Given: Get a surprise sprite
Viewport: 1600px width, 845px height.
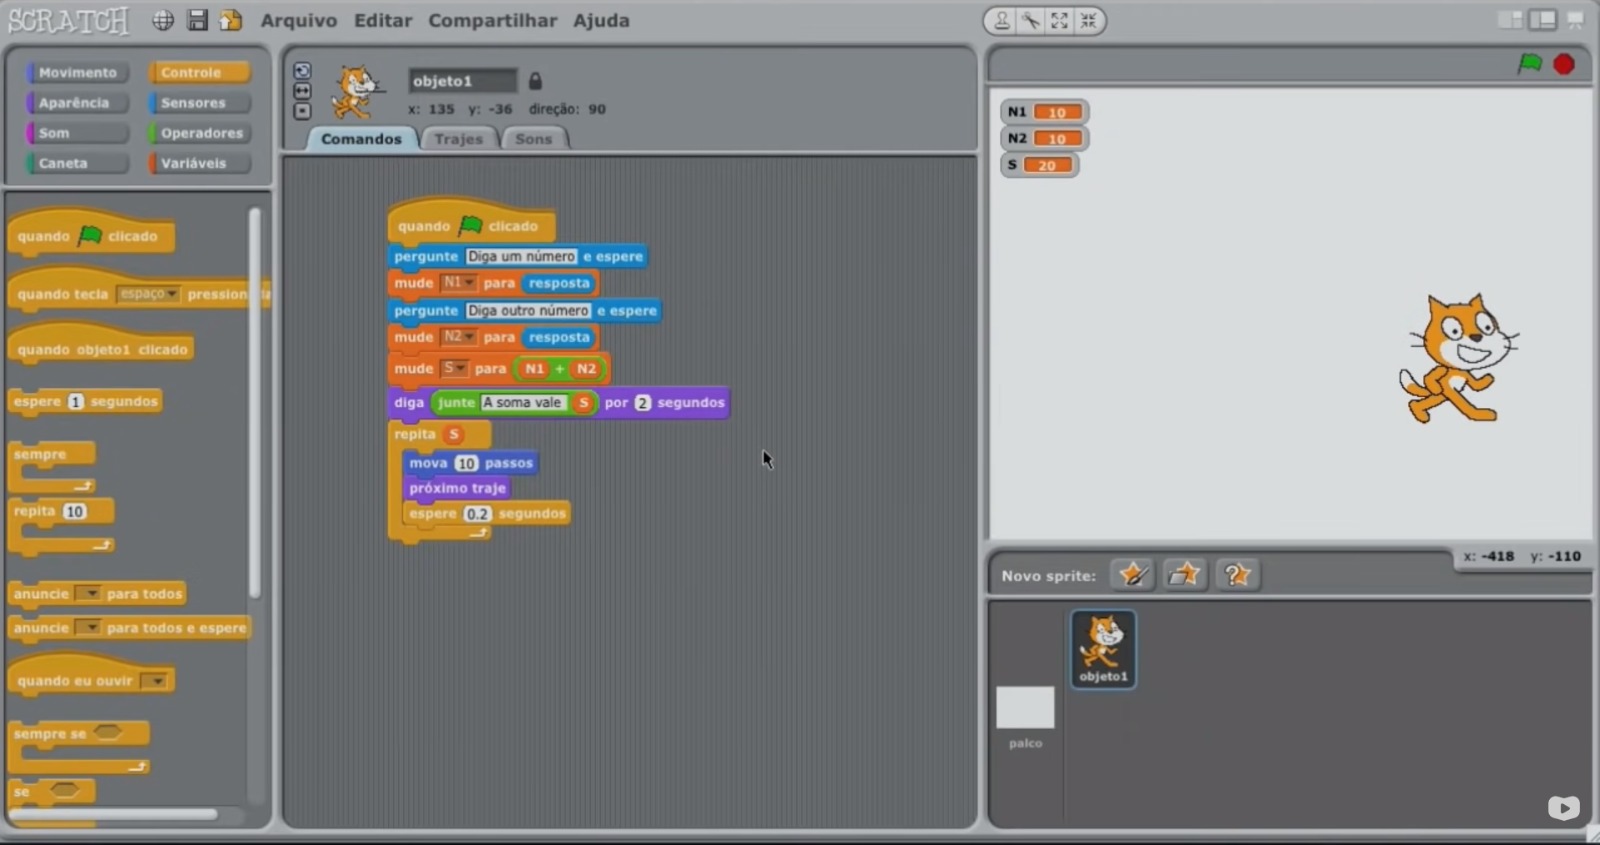Looking at the screenshot, I should [x=1238, y=575].
